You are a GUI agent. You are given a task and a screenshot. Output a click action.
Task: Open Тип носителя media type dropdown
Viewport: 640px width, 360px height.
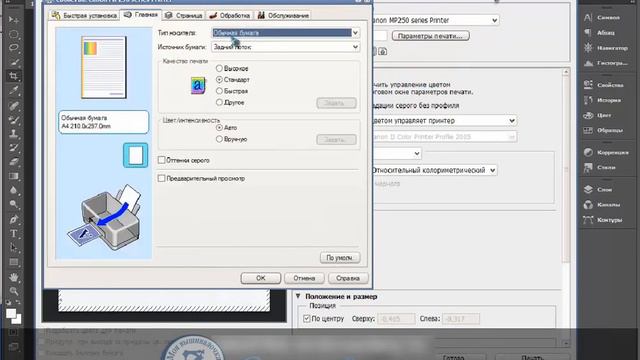[x=285, y=33]
